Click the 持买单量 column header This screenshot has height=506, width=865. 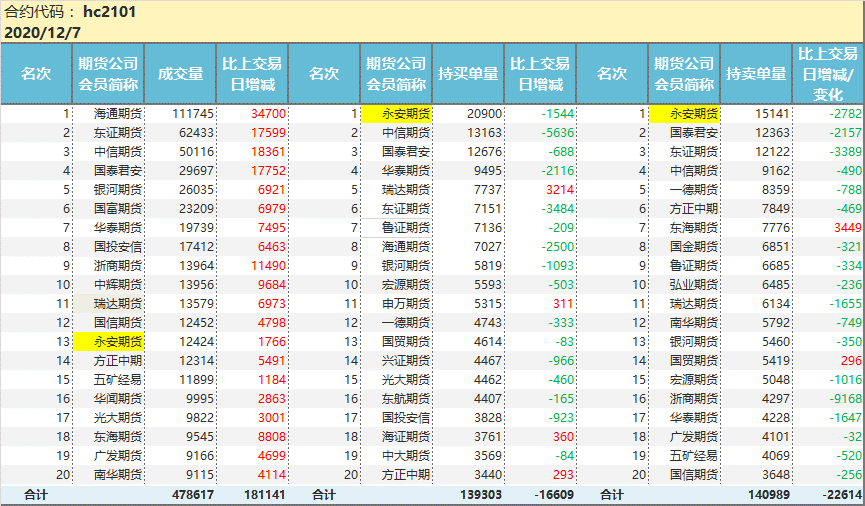(x=468, y=73)
